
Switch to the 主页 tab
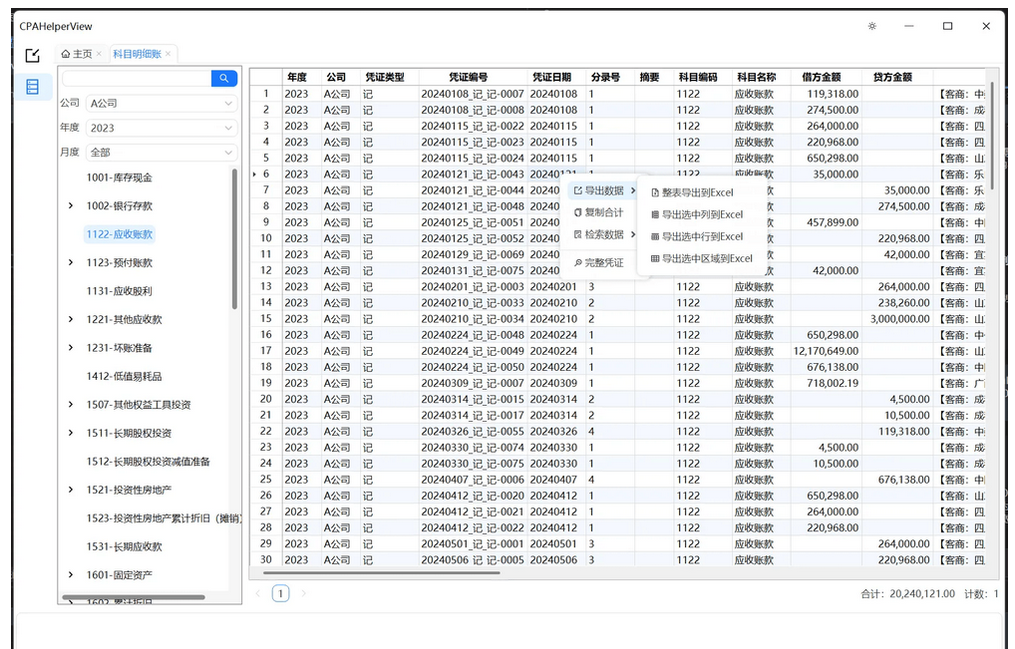76,54
